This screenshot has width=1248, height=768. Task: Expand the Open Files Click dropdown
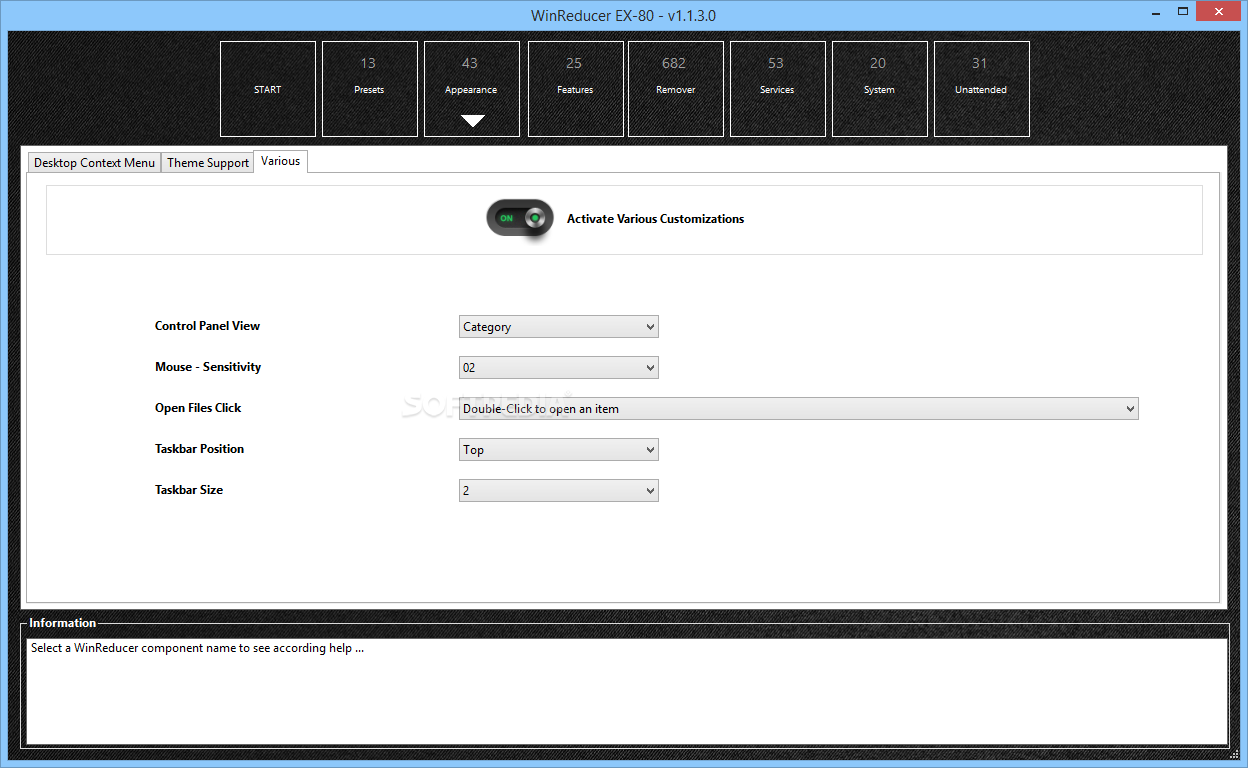pos(799,409)
